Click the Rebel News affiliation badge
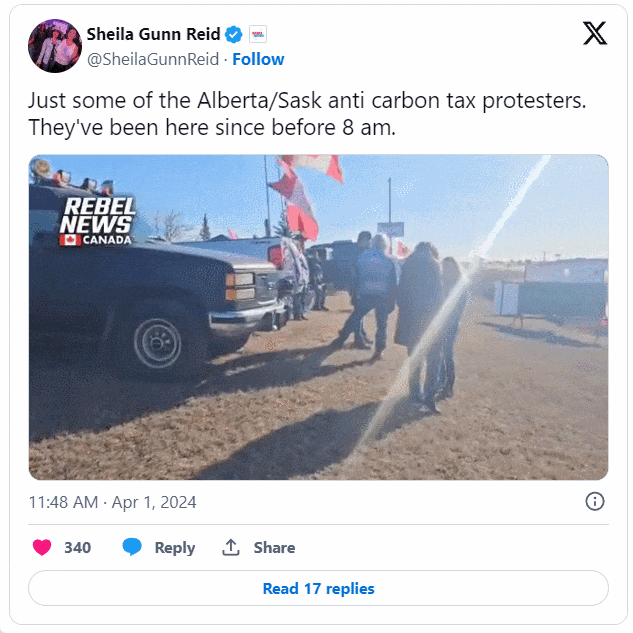 tap(258, 34)
